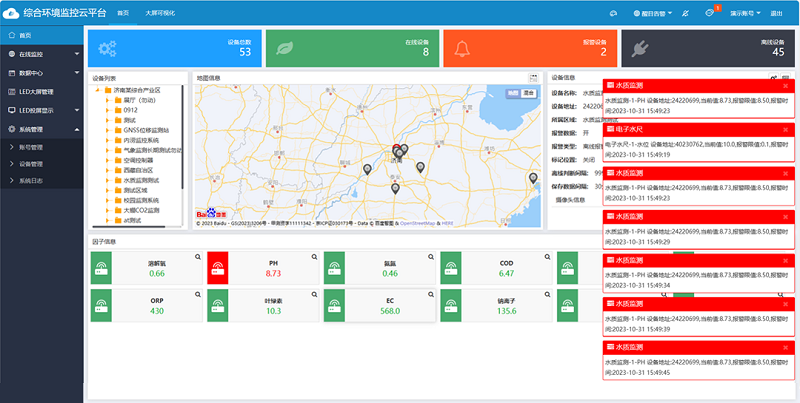Switch map to 地图 standard view

[513, 91]
